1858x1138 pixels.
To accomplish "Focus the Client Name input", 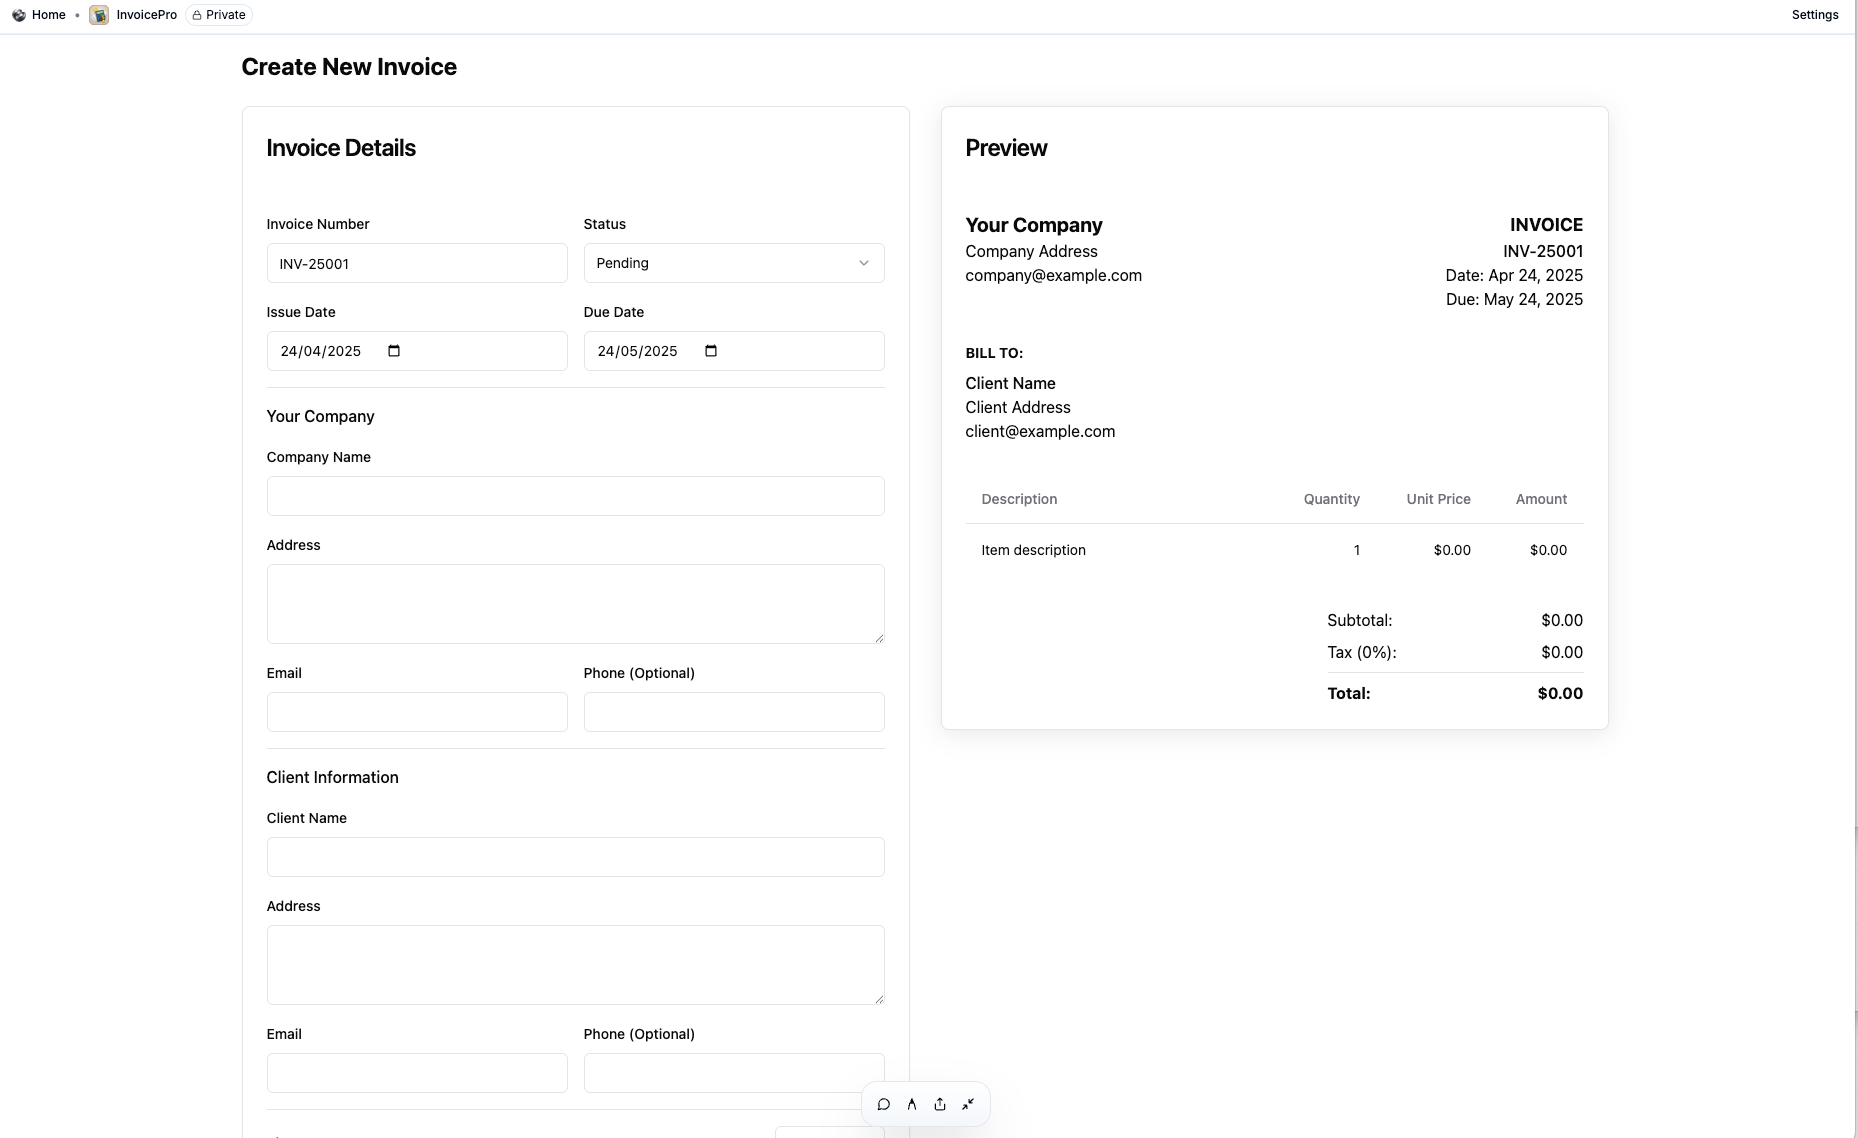I will (576, 857).
